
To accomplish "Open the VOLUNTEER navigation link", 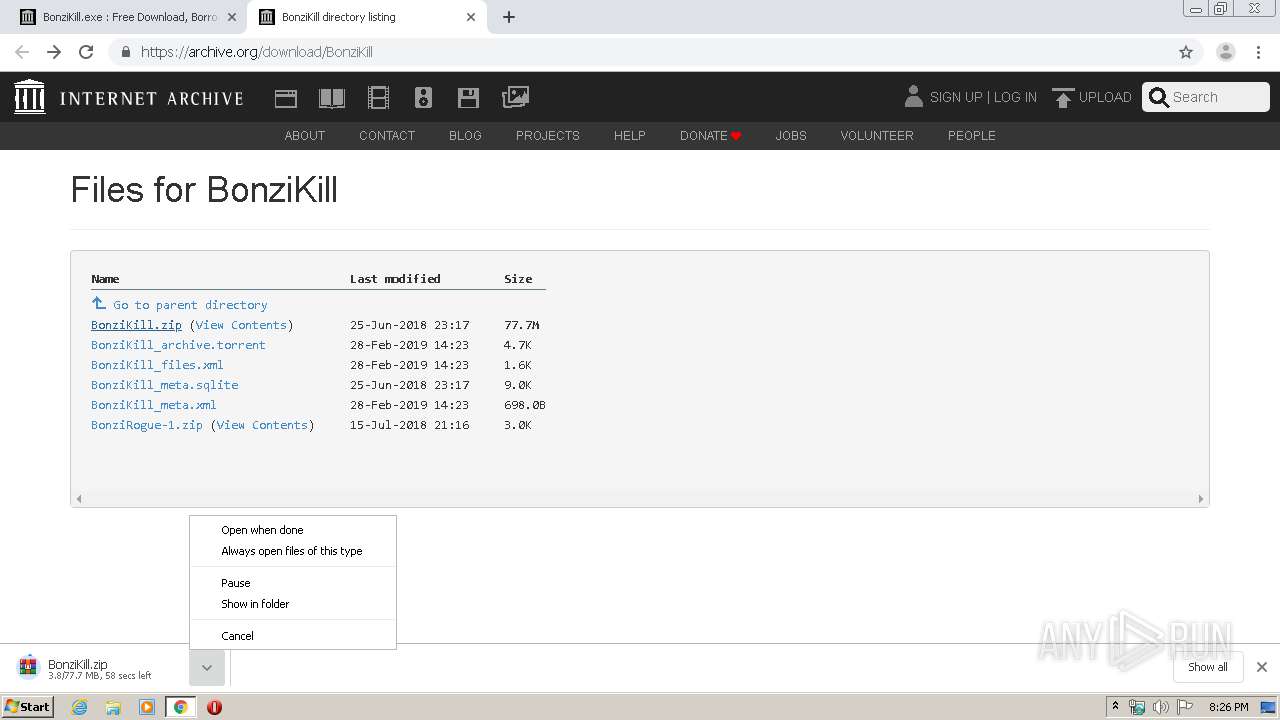I will 877,135.
